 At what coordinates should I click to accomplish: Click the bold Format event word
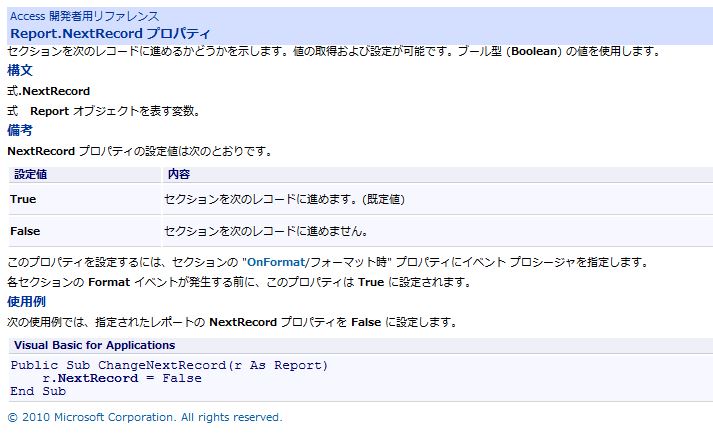point(109,282)
